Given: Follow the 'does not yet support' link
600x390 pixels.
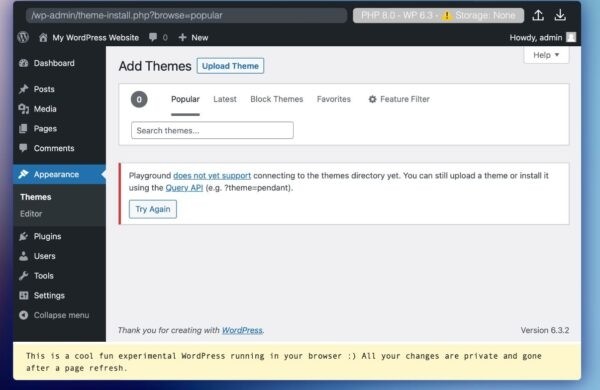Looking at the screenshot, I should (x=212, y=176).
